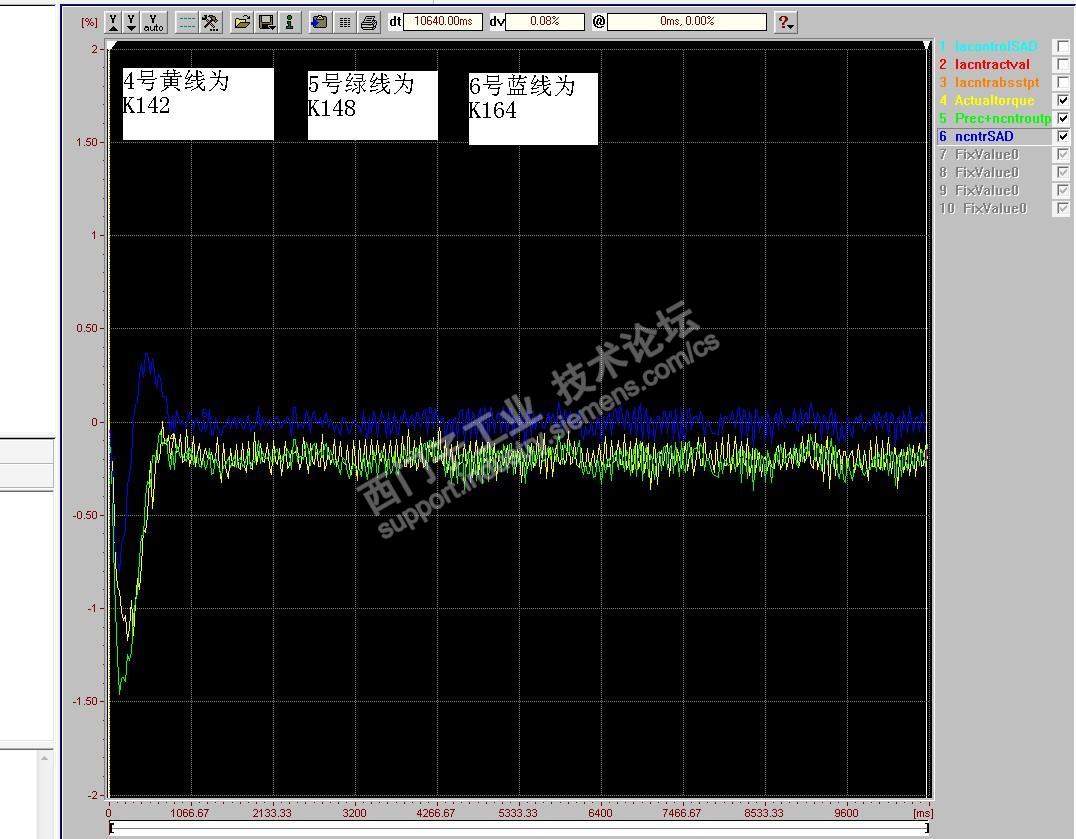This screenshot has width=1076, height=839.
Task: Click the K164 blue line annotation box
Action: tap(533, 108)
